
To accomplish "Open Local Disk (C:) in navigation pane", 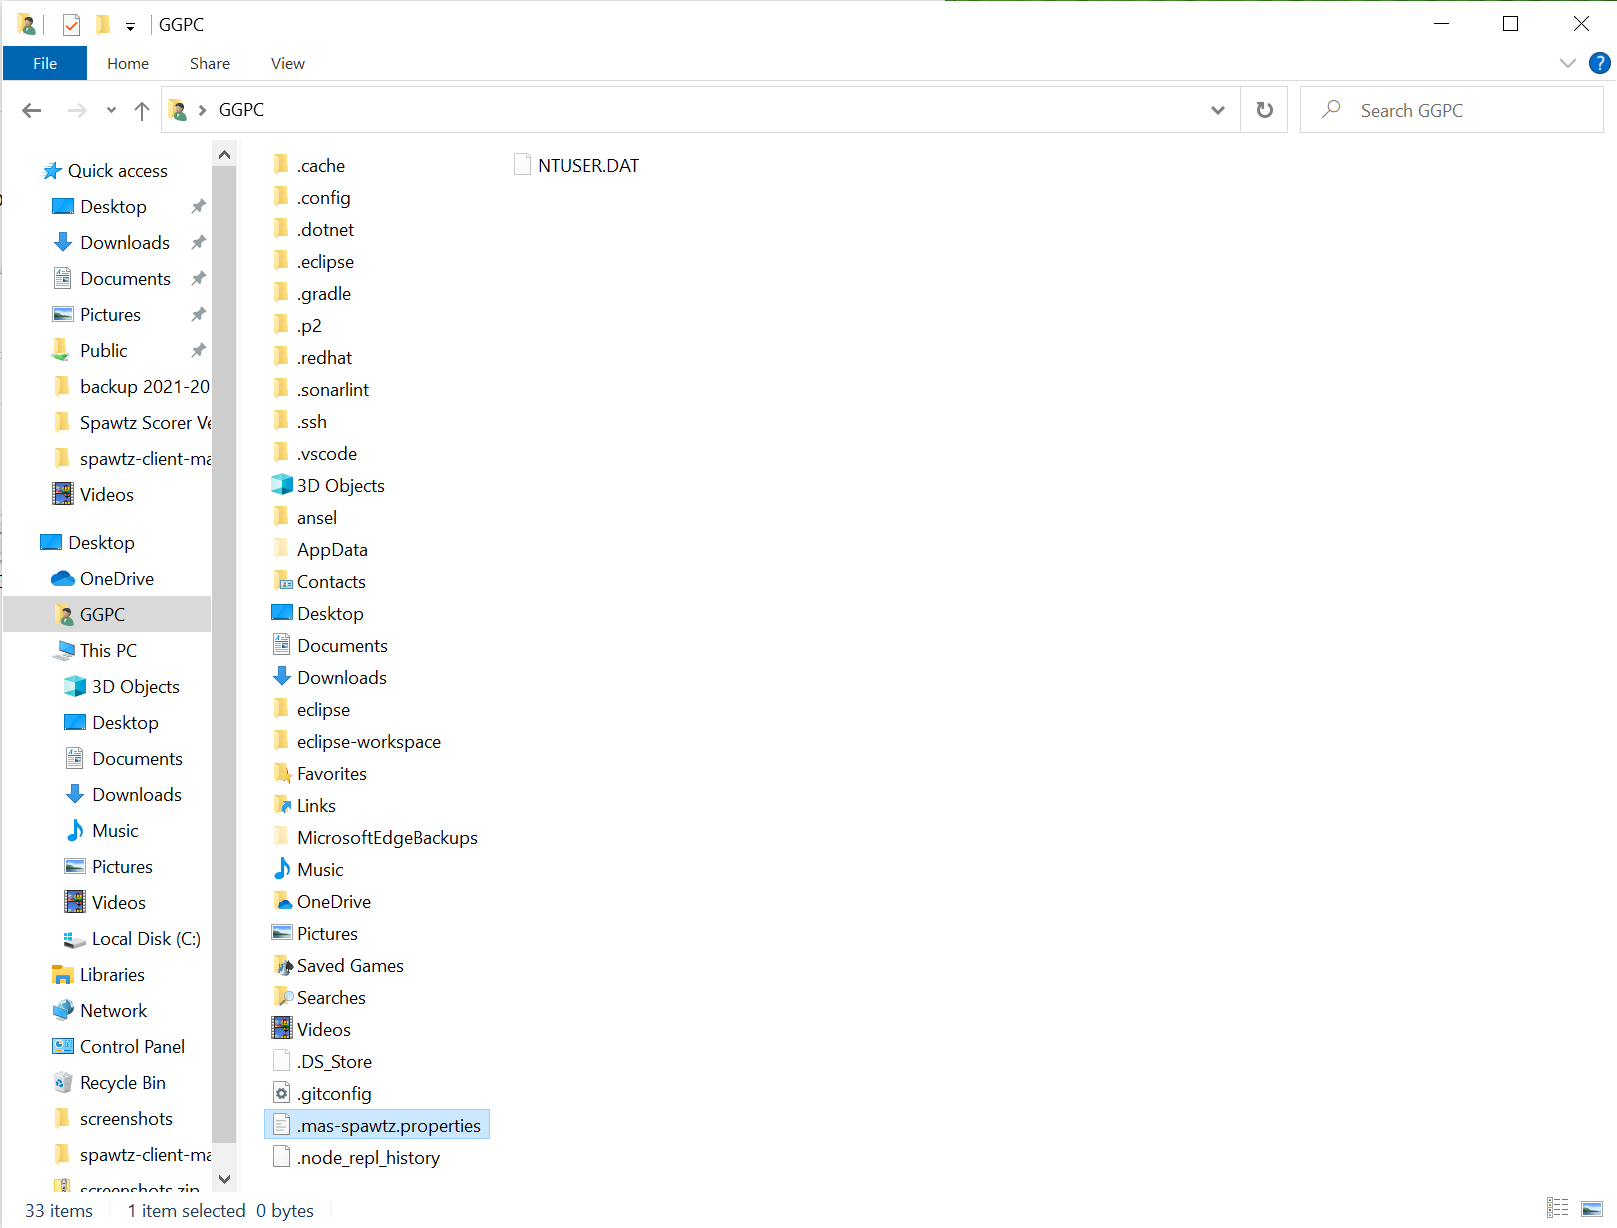I will pos(146,939).
